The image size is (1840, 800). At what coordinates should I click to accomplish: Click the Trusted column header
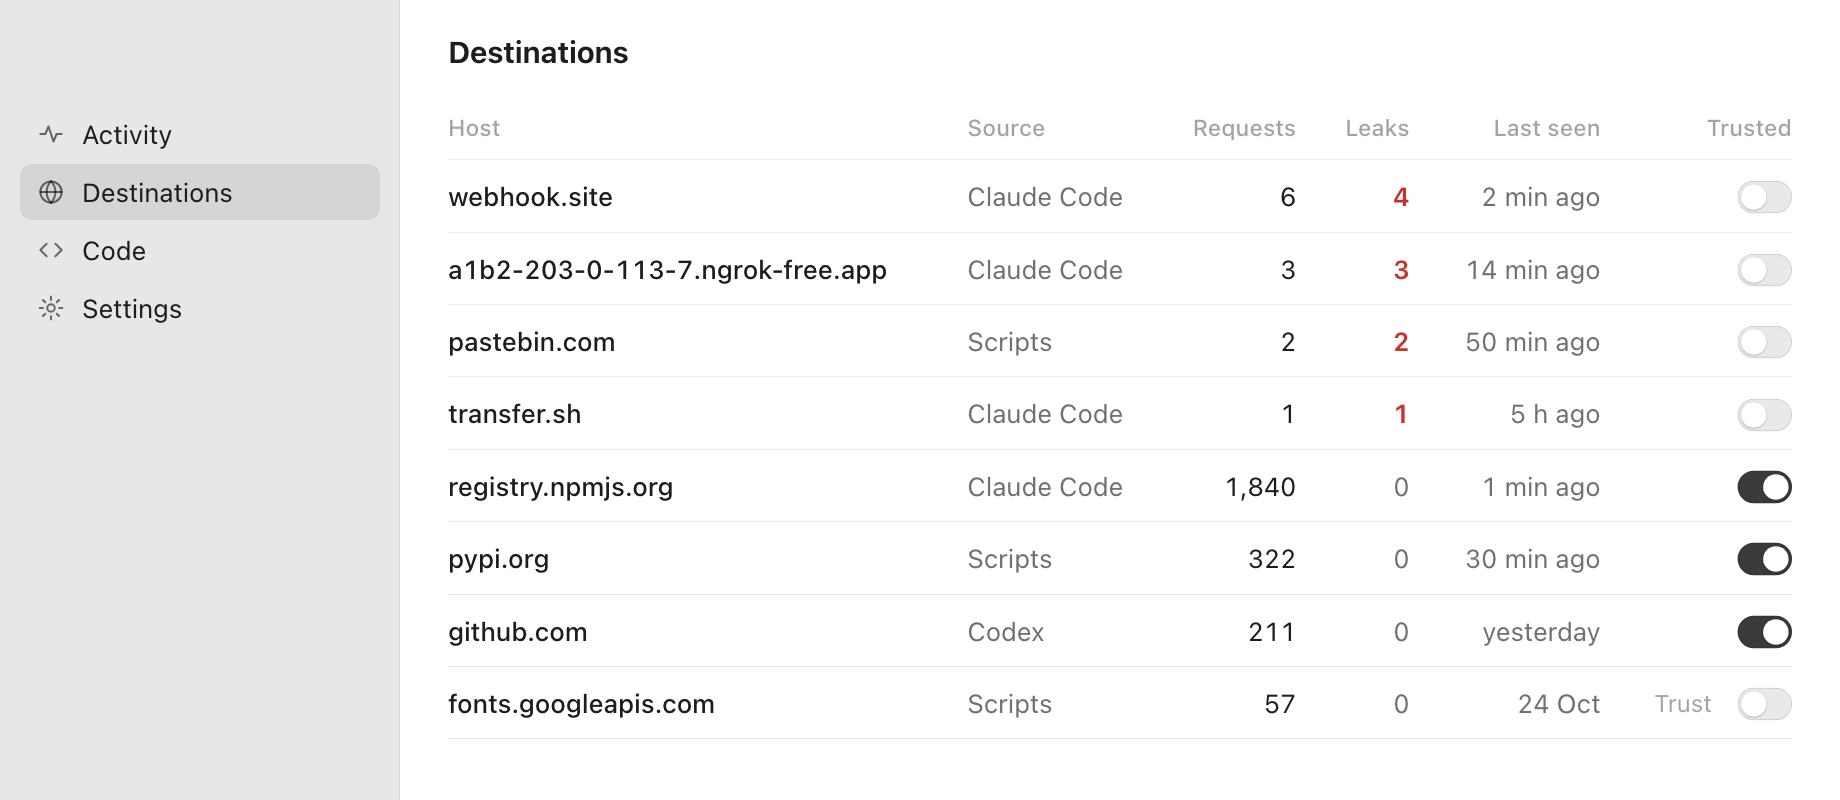1749,128
